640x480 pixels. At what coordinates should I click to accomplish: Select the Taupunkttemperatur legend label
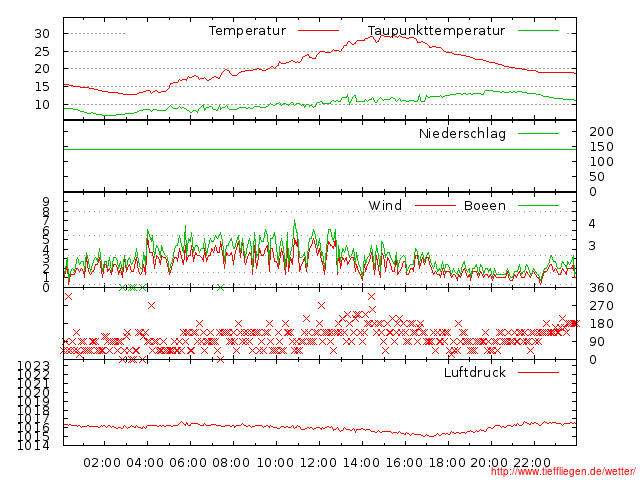click(x=436, y=31)
